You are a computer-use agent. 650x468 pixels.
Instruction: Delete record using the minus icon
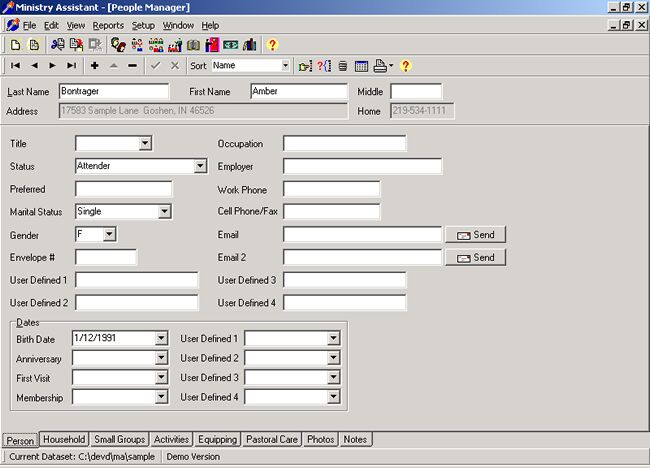pyautogui.click(x=132, y=66)
